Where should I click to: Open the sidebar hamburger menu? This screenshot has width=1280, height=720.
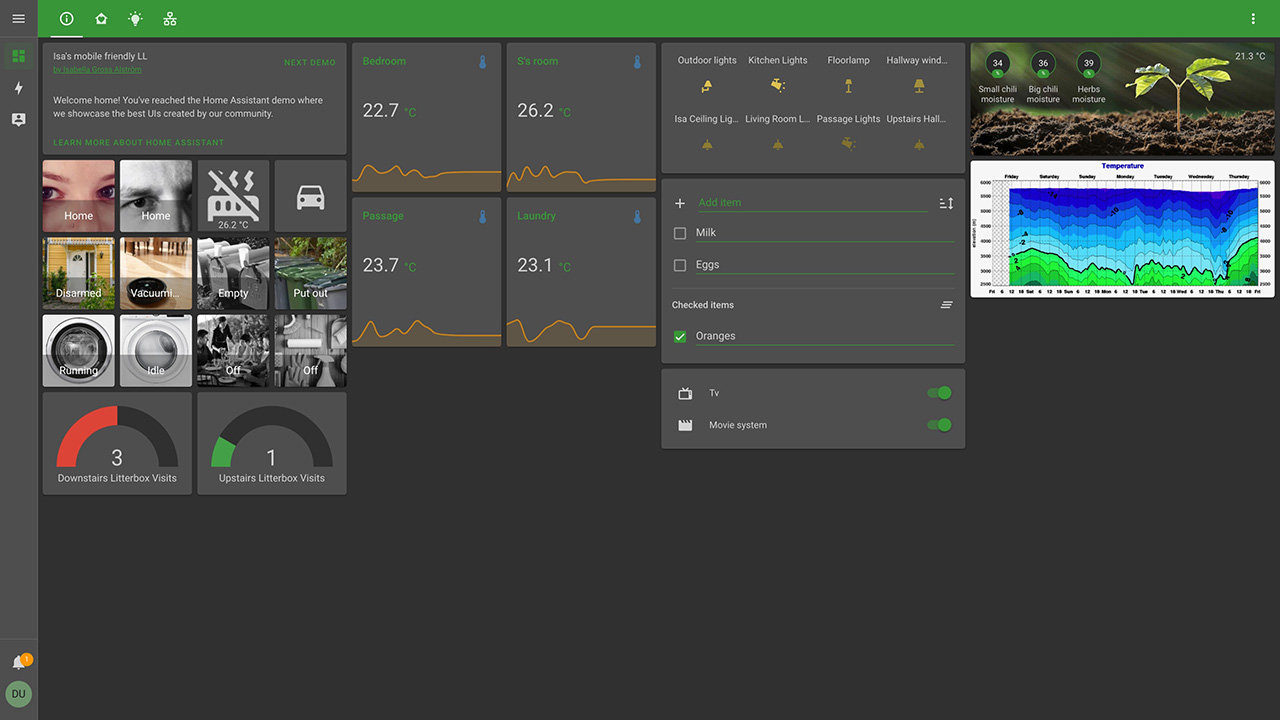[18, 18]
